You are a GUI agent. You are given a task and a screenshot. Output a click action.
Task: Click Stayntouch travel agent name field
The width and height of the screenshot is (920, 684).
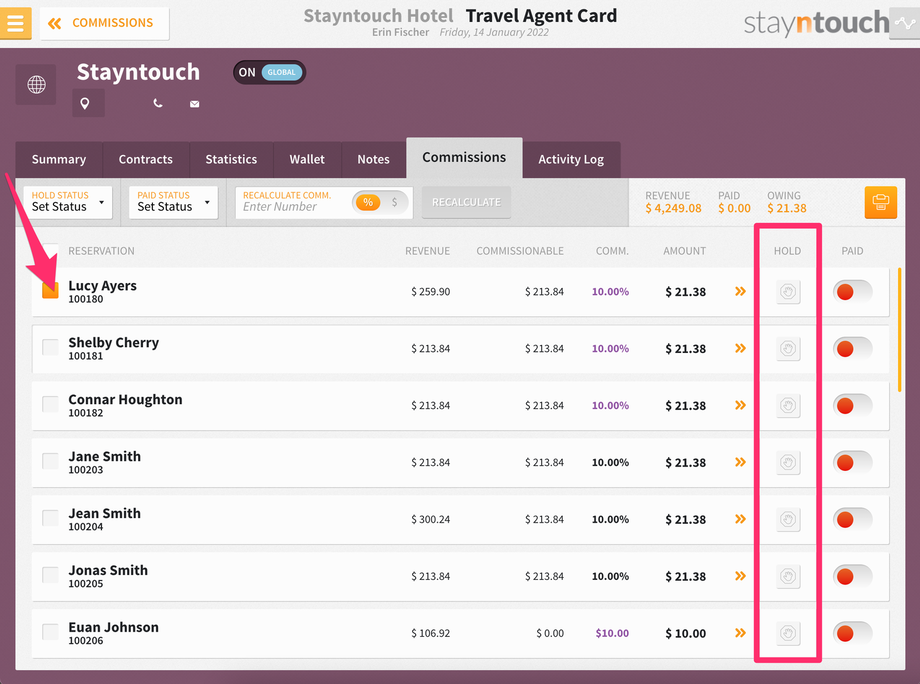(138, 72)
